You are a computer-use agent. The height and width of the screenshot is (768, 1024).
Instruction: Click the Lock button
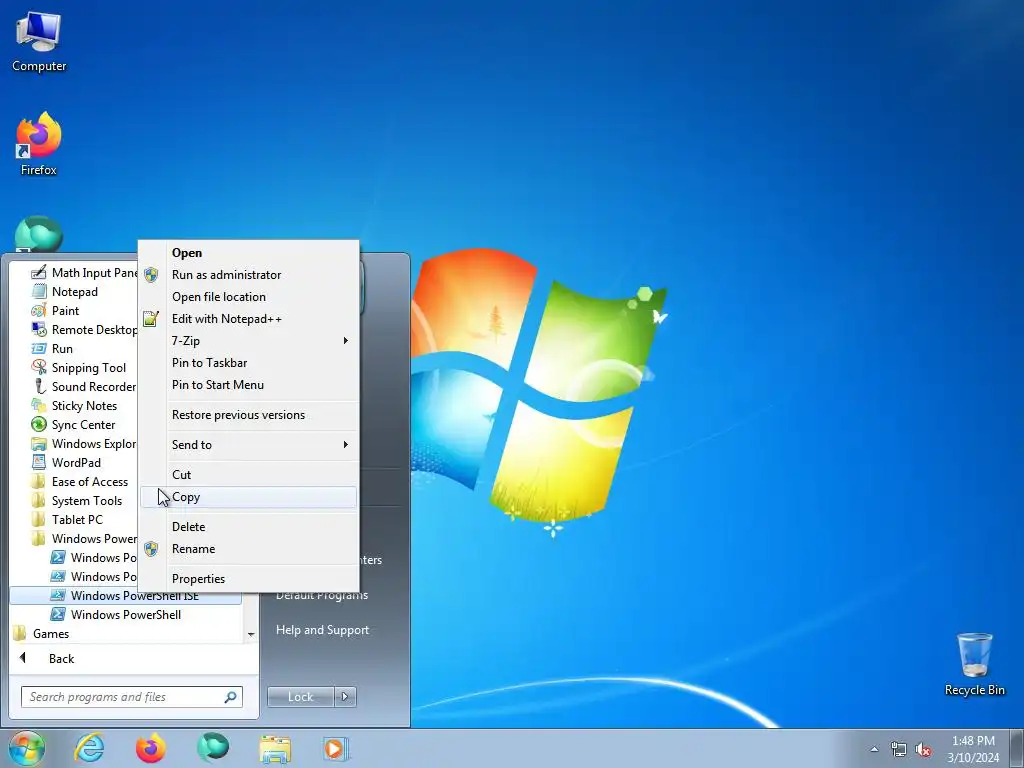pyautogui.click(x=300, y=697)
